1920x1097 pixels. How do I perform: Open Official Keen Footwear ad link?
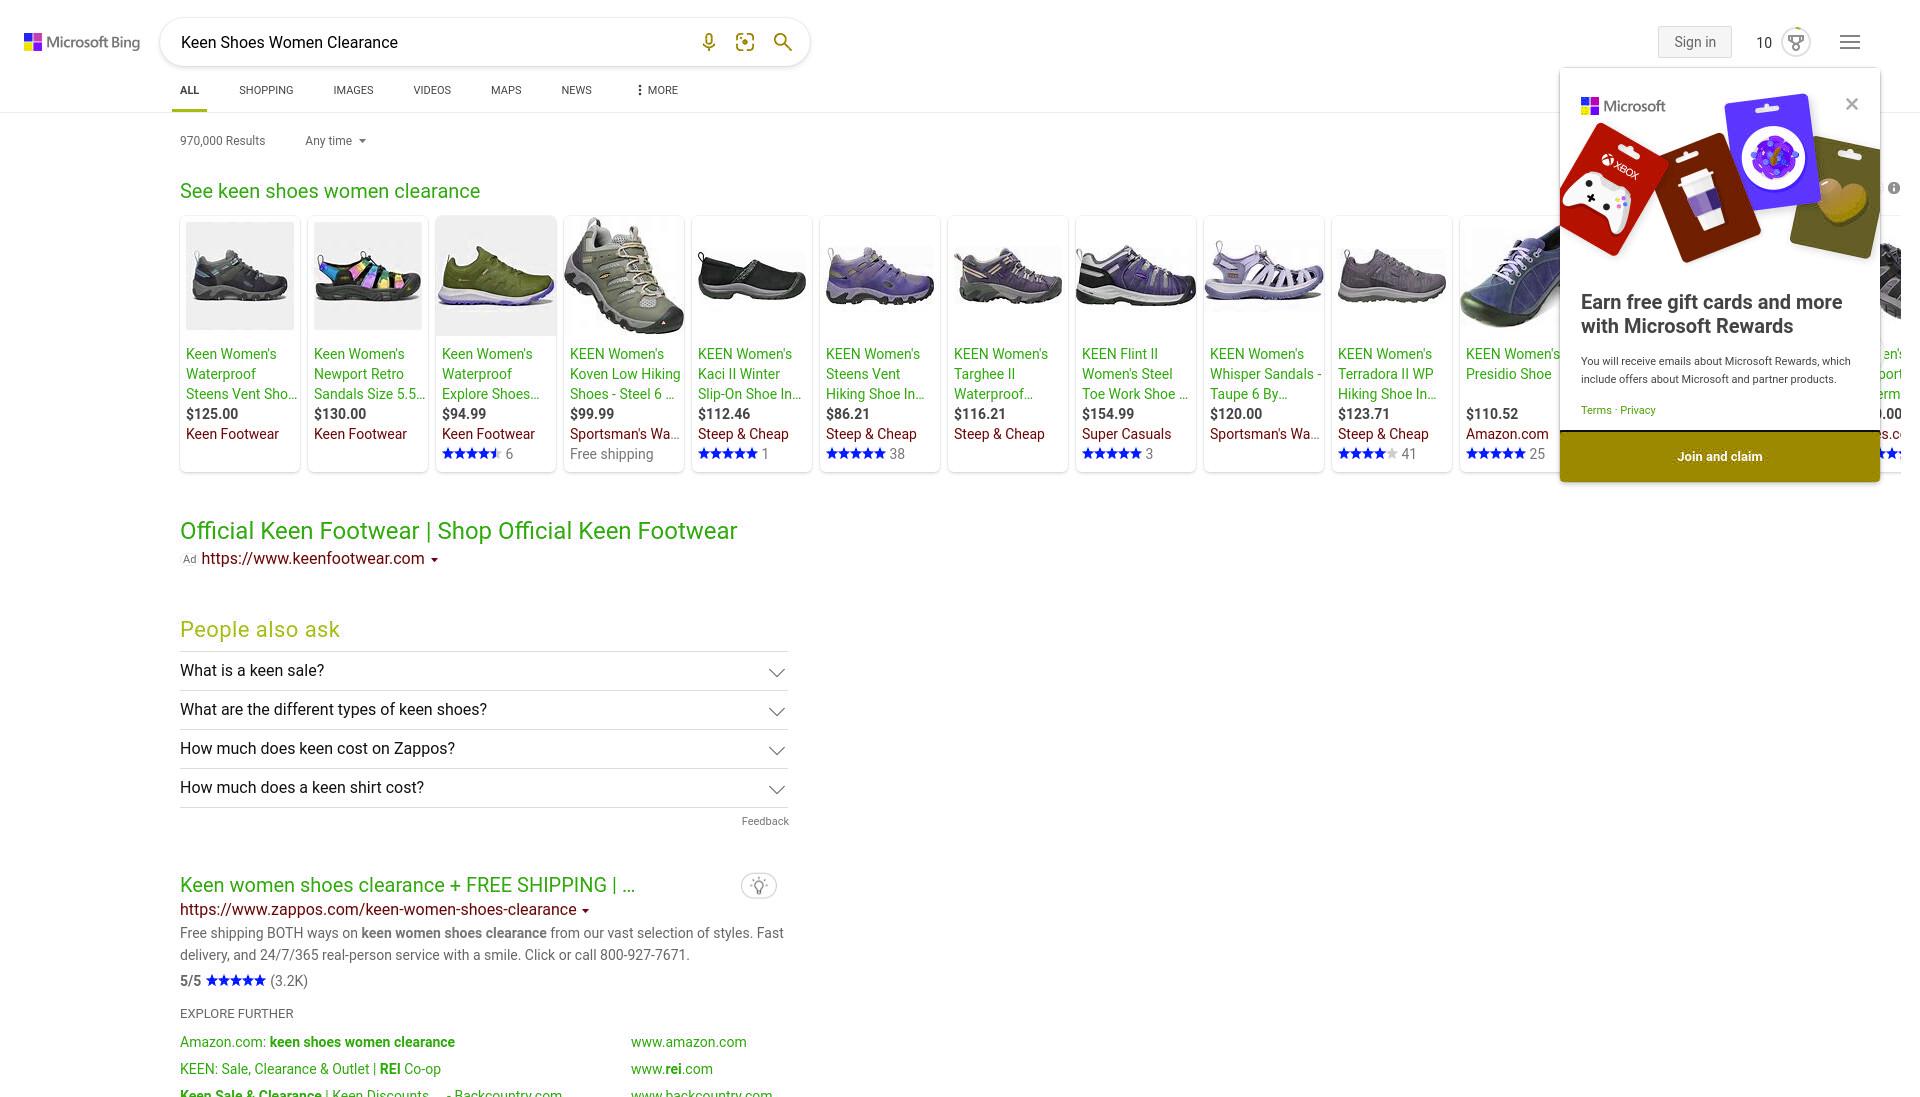pyautogui.click(x=458, y=531)
